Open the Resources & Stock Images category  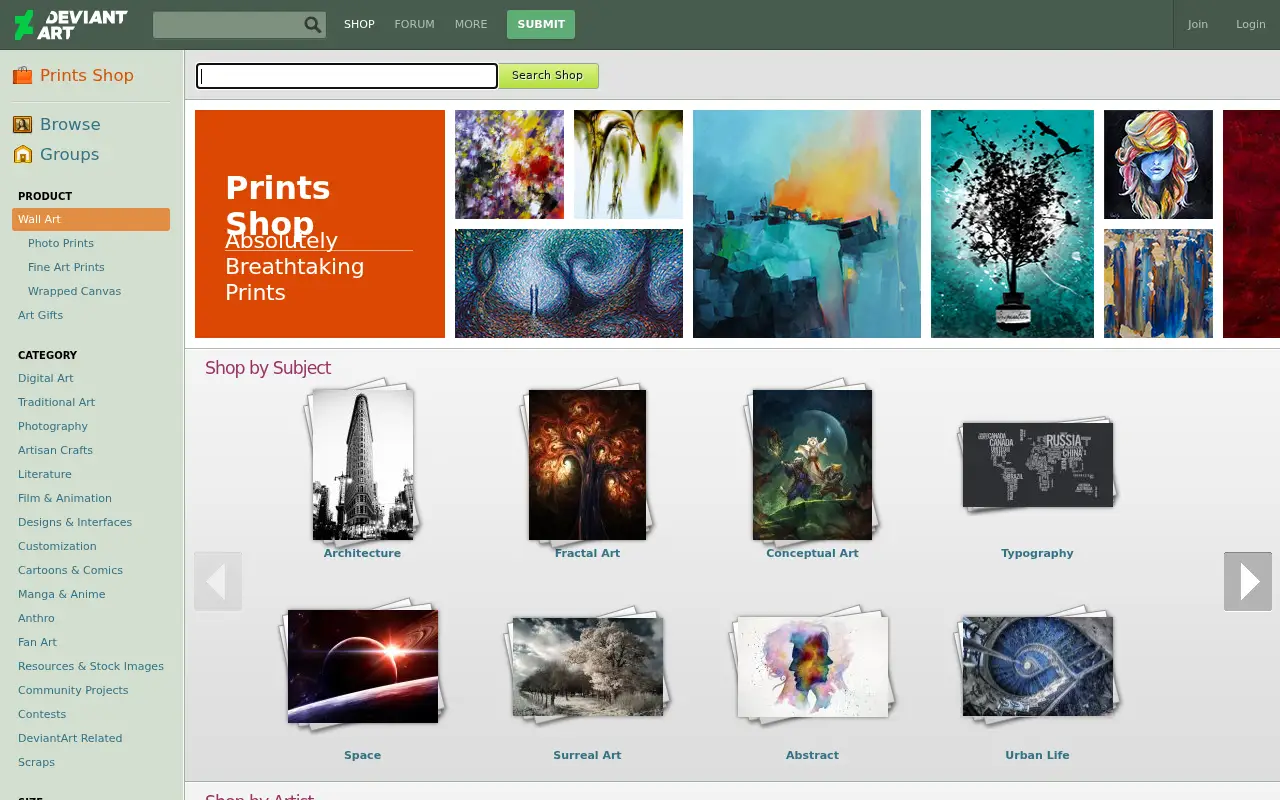91,666
